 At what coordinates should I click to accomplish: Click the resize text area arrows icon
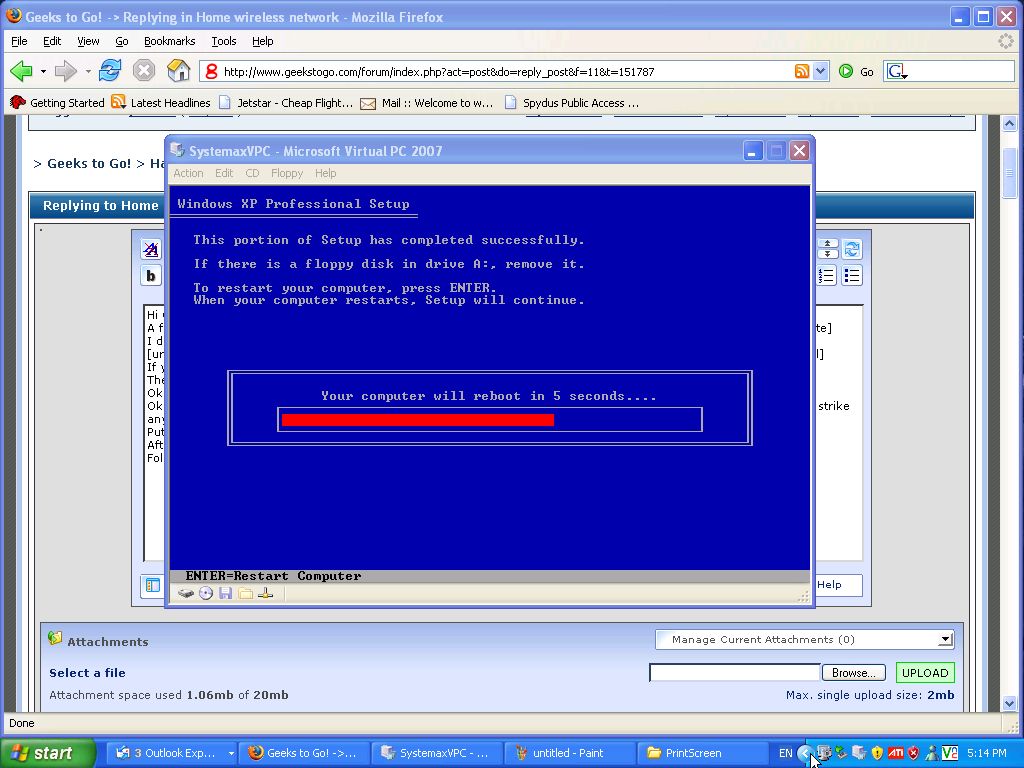click(x=827, y=249)
